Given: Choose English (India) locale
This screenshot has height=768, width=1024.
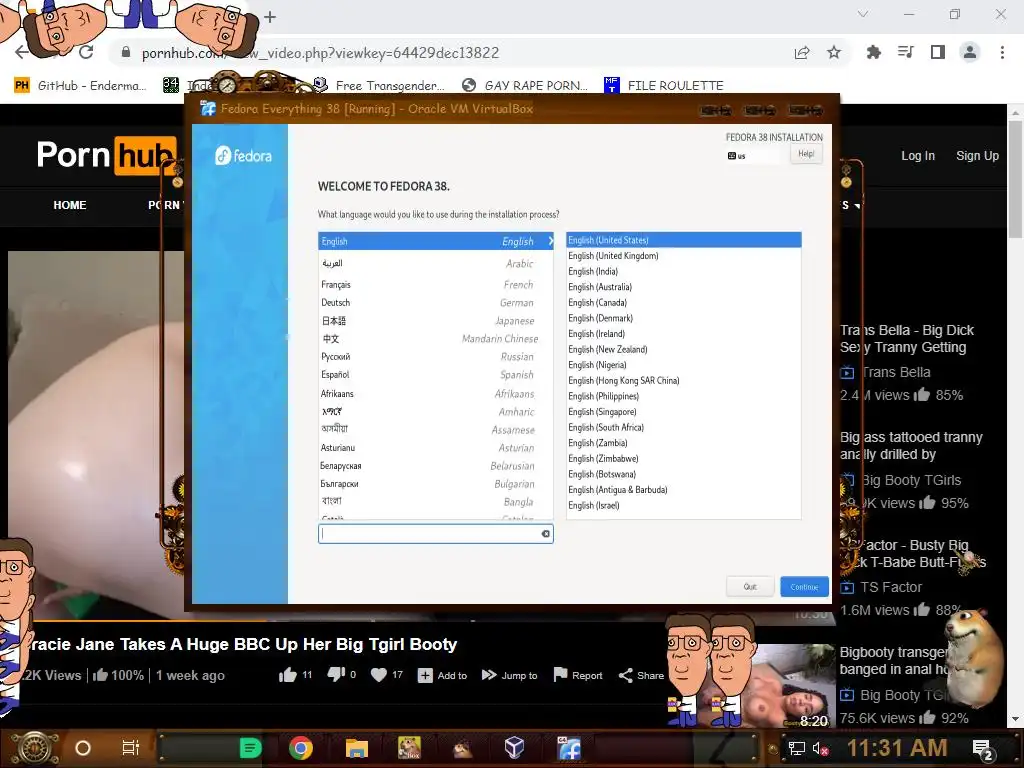Looking at the screenshot, I should [684, 272].
